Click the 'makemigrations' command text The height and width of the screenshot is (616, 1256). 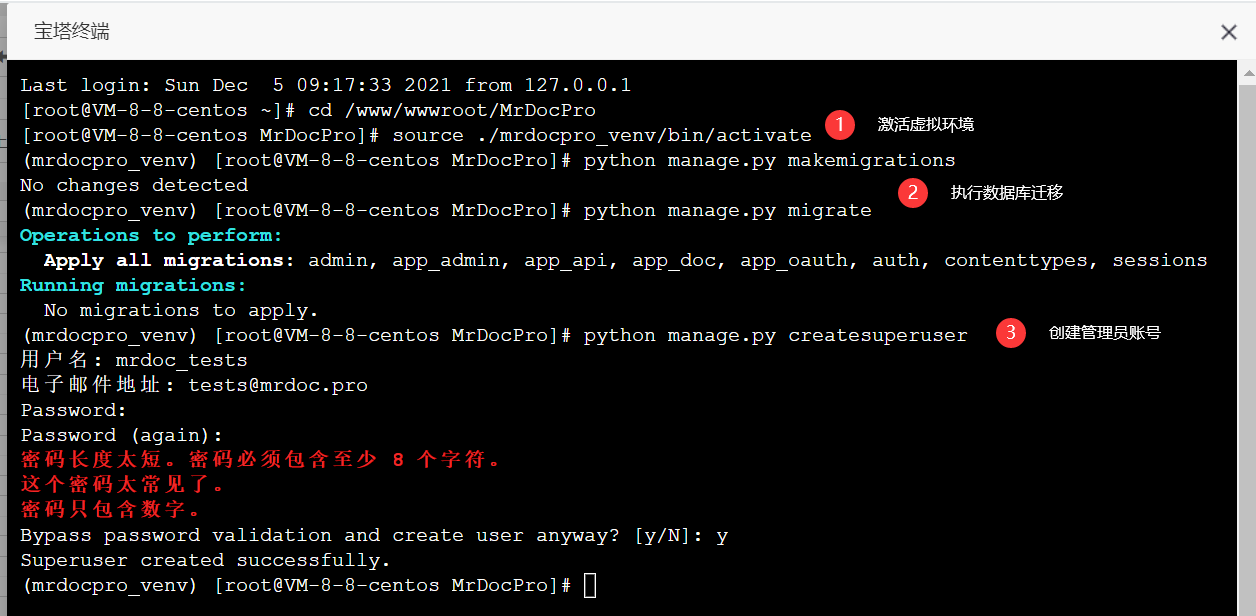pyautogui.click(x=871, y=160)
